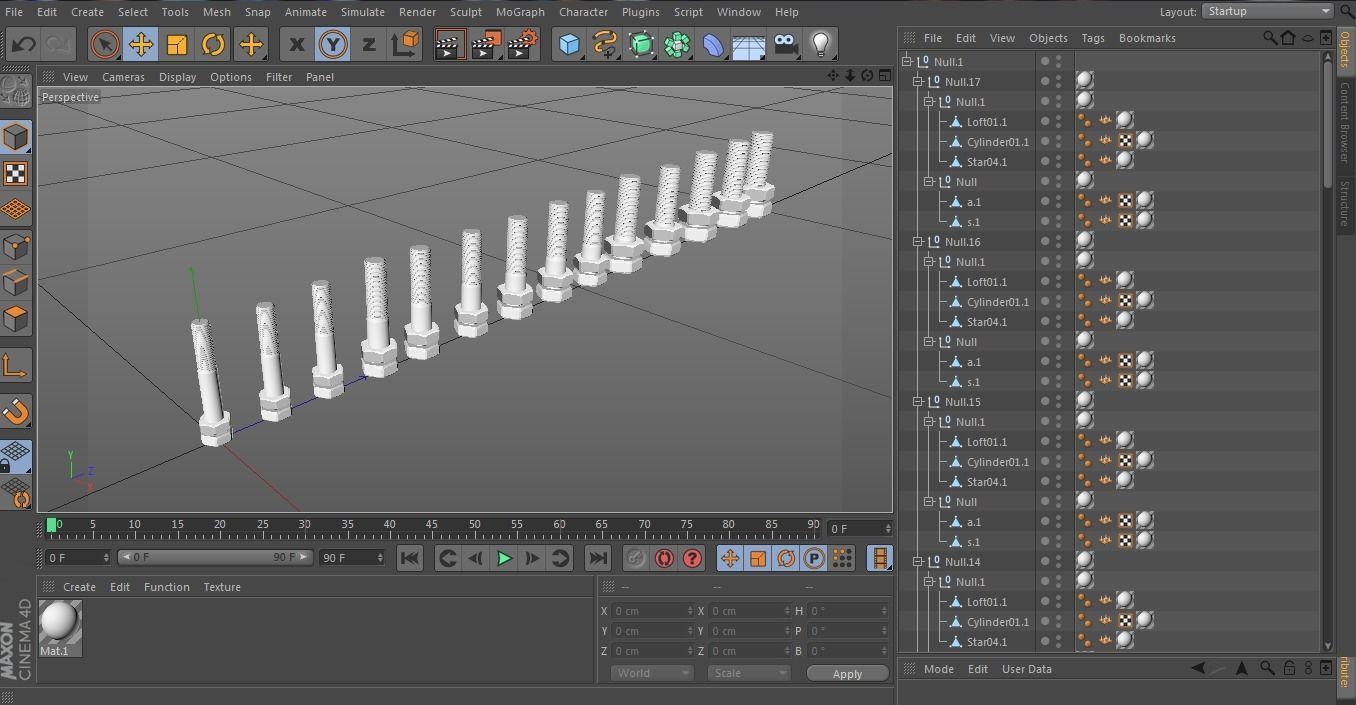Click the record active objects button
The image size is (1356, 705).
point(635,559)
